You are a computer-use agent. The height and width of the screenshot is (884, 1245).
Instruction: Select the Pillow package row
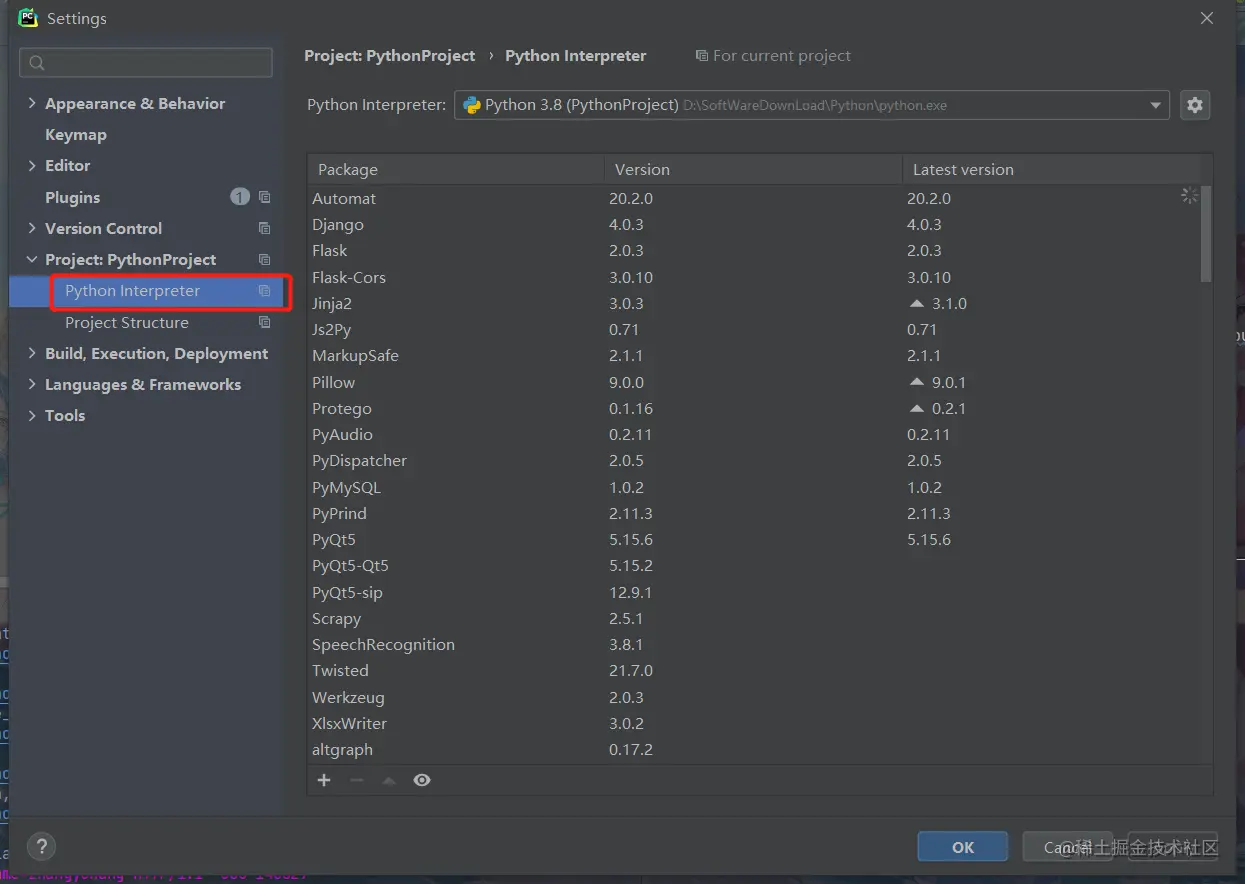[754, 382]
